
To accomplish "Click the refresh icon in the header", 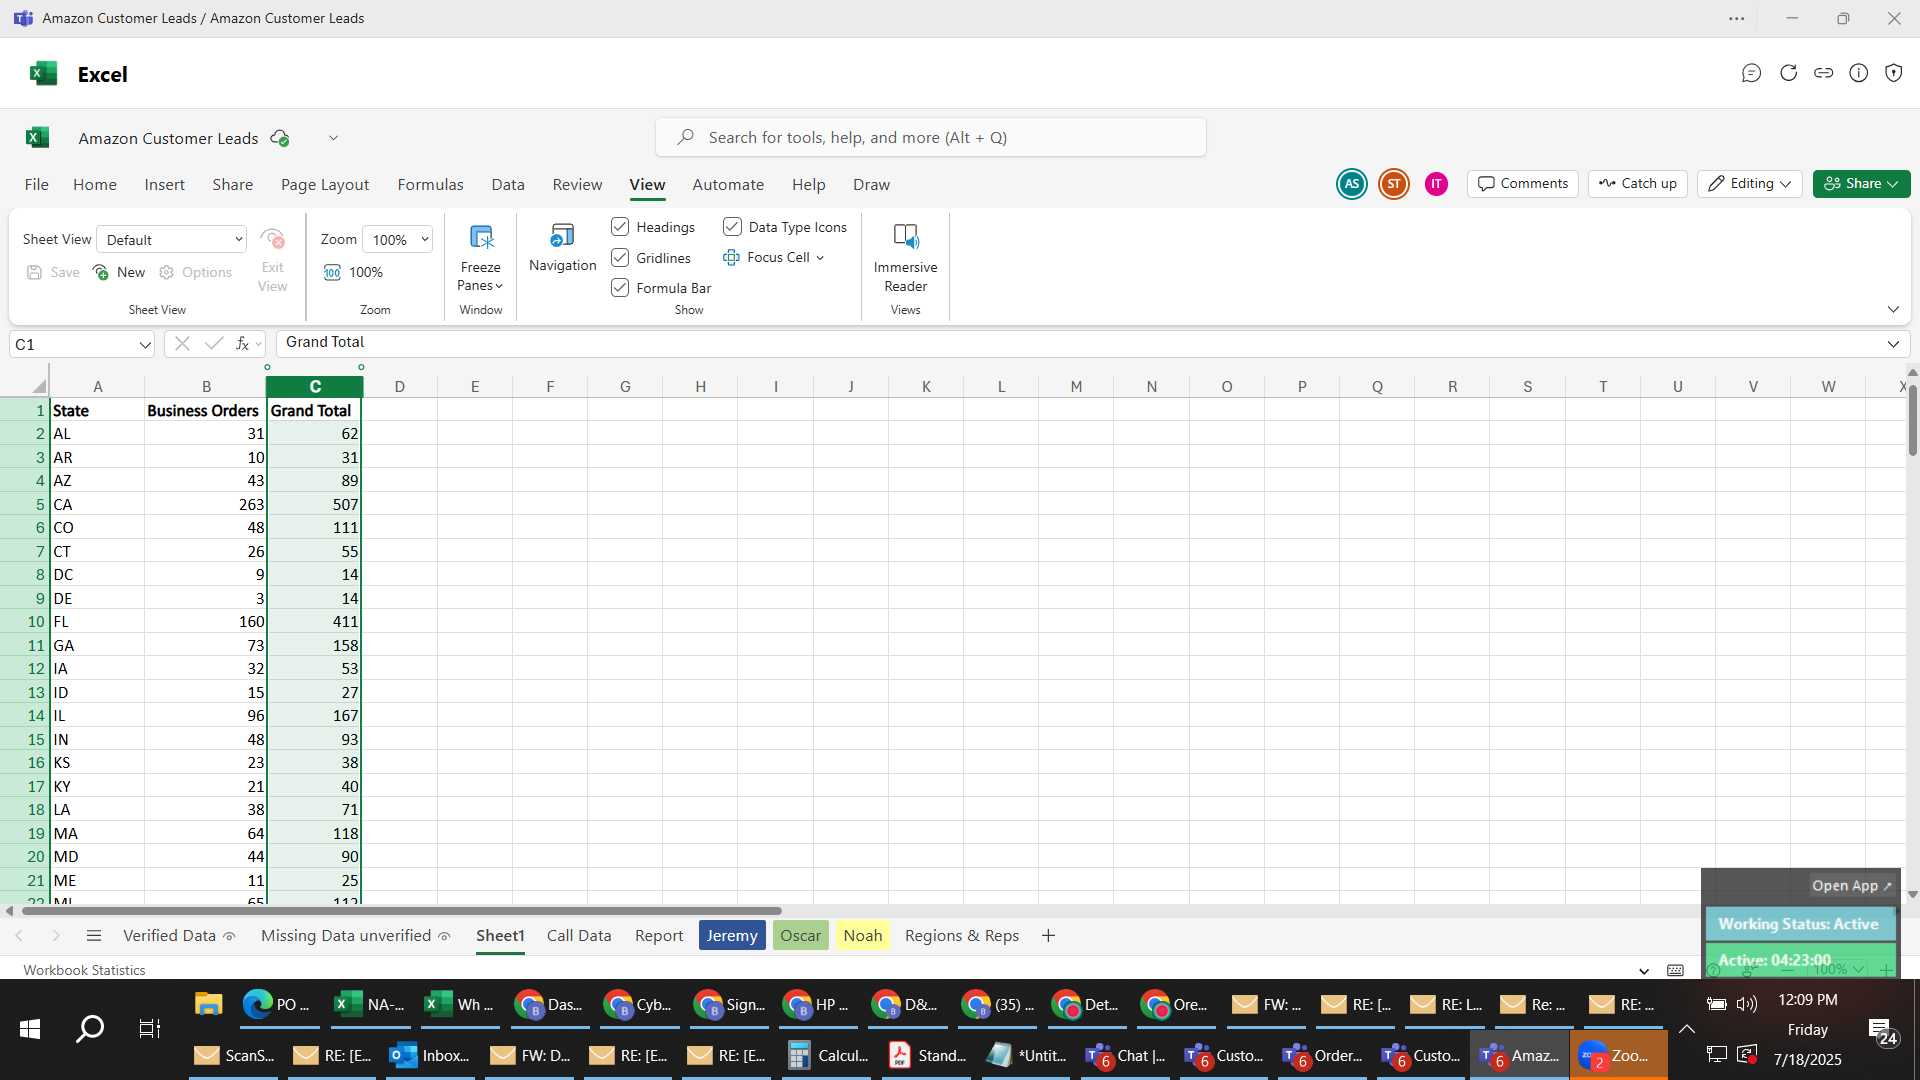I will pyautogui.click(x=1788, y=73).
